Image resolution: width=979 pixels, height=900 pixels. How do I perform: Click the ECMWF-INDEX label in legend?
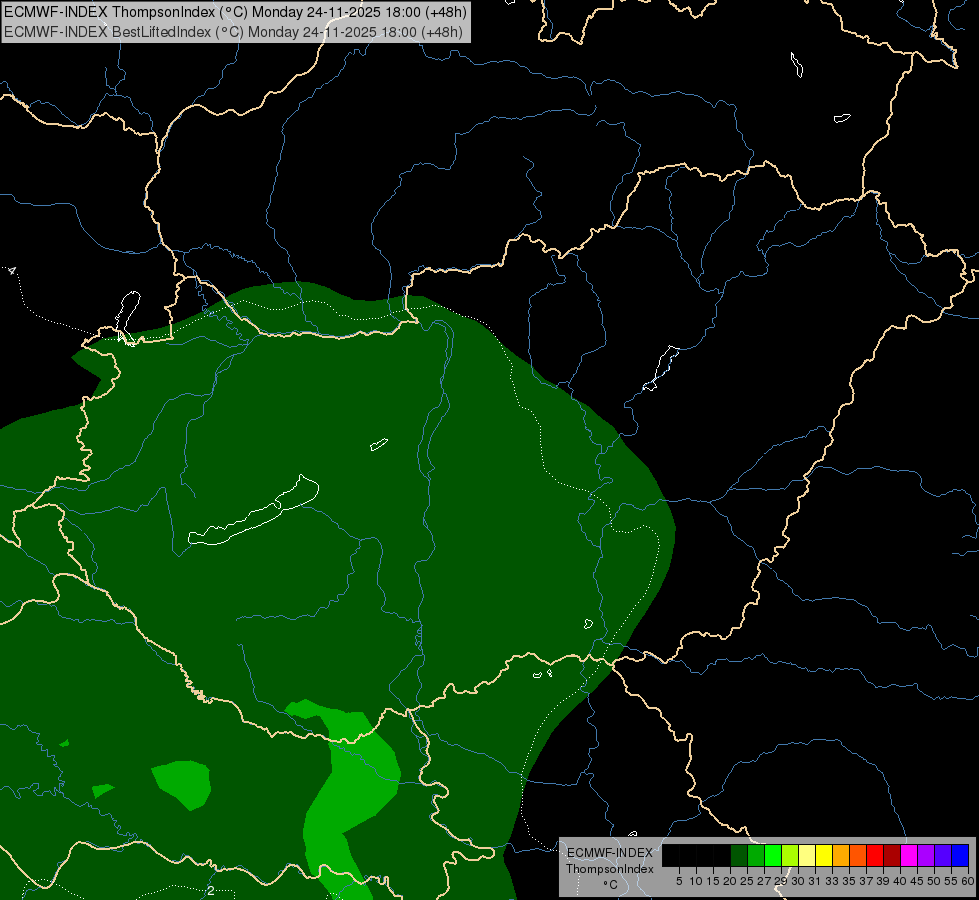tap(610, 853)
